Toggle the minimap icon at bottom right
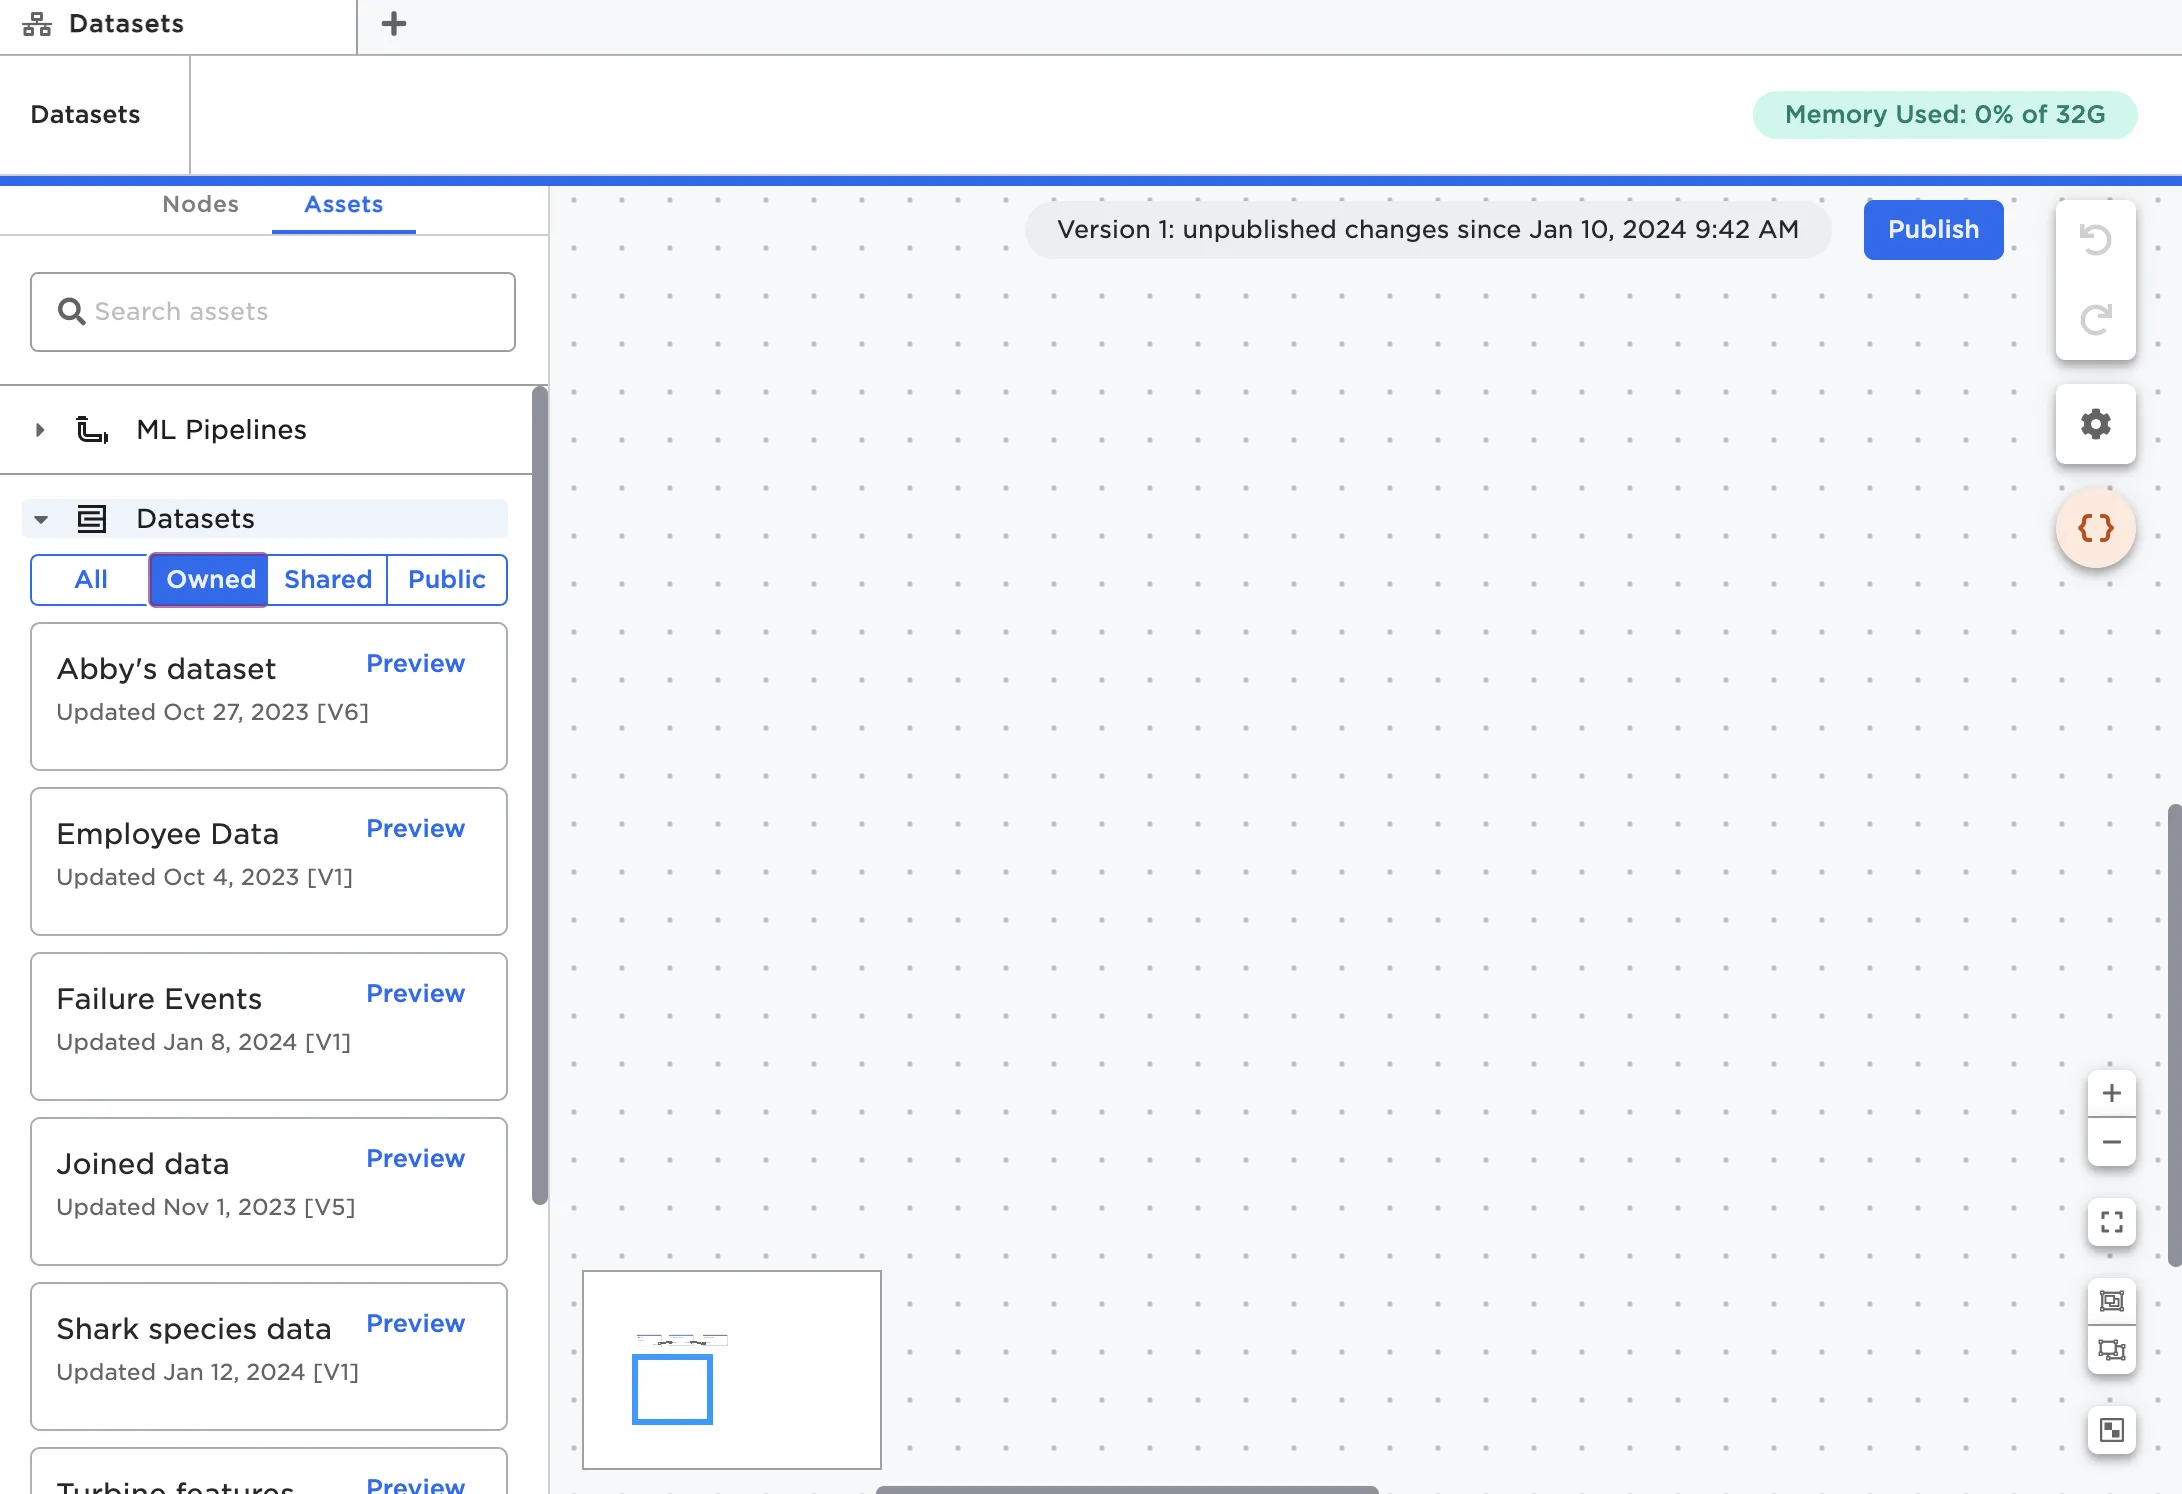The height and width of the screenshot is (1494, 2182). click(2111, 1430)
